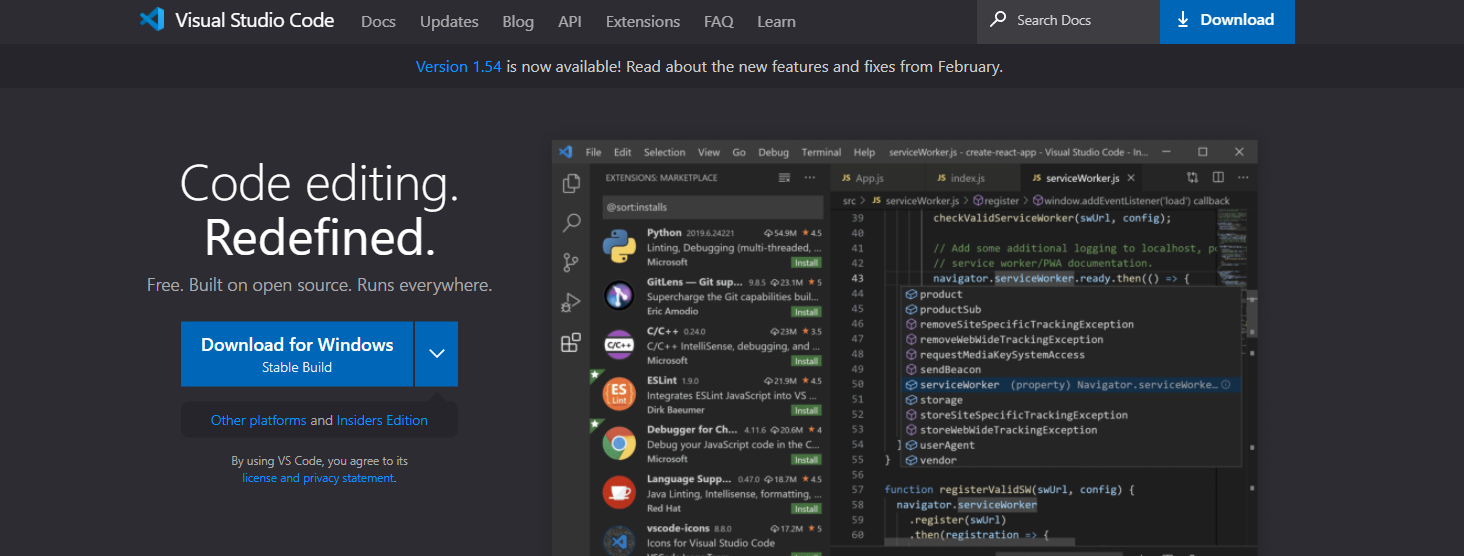Click the clear extensions list icon in Marketplace header

click(784, 178)
